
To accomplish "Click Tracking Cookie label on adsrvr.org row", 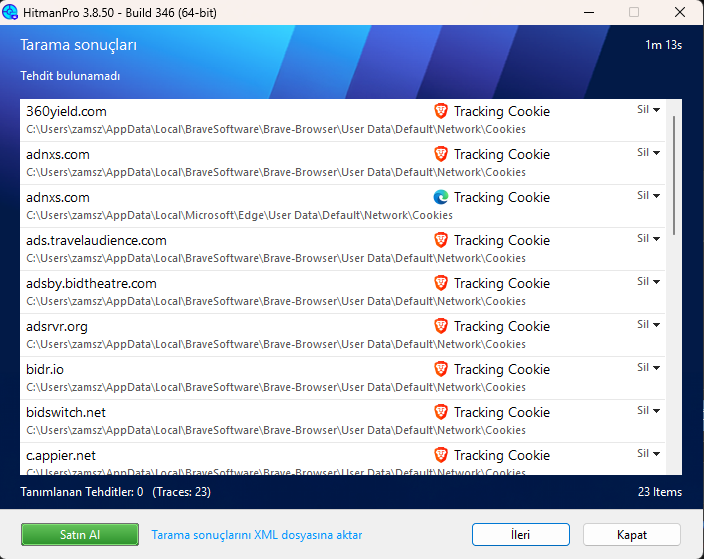I will [x=502, y=326].
